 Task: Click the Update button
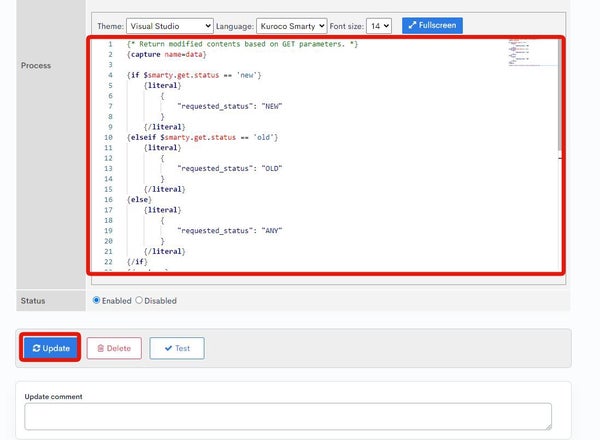(x=51, y=348)
